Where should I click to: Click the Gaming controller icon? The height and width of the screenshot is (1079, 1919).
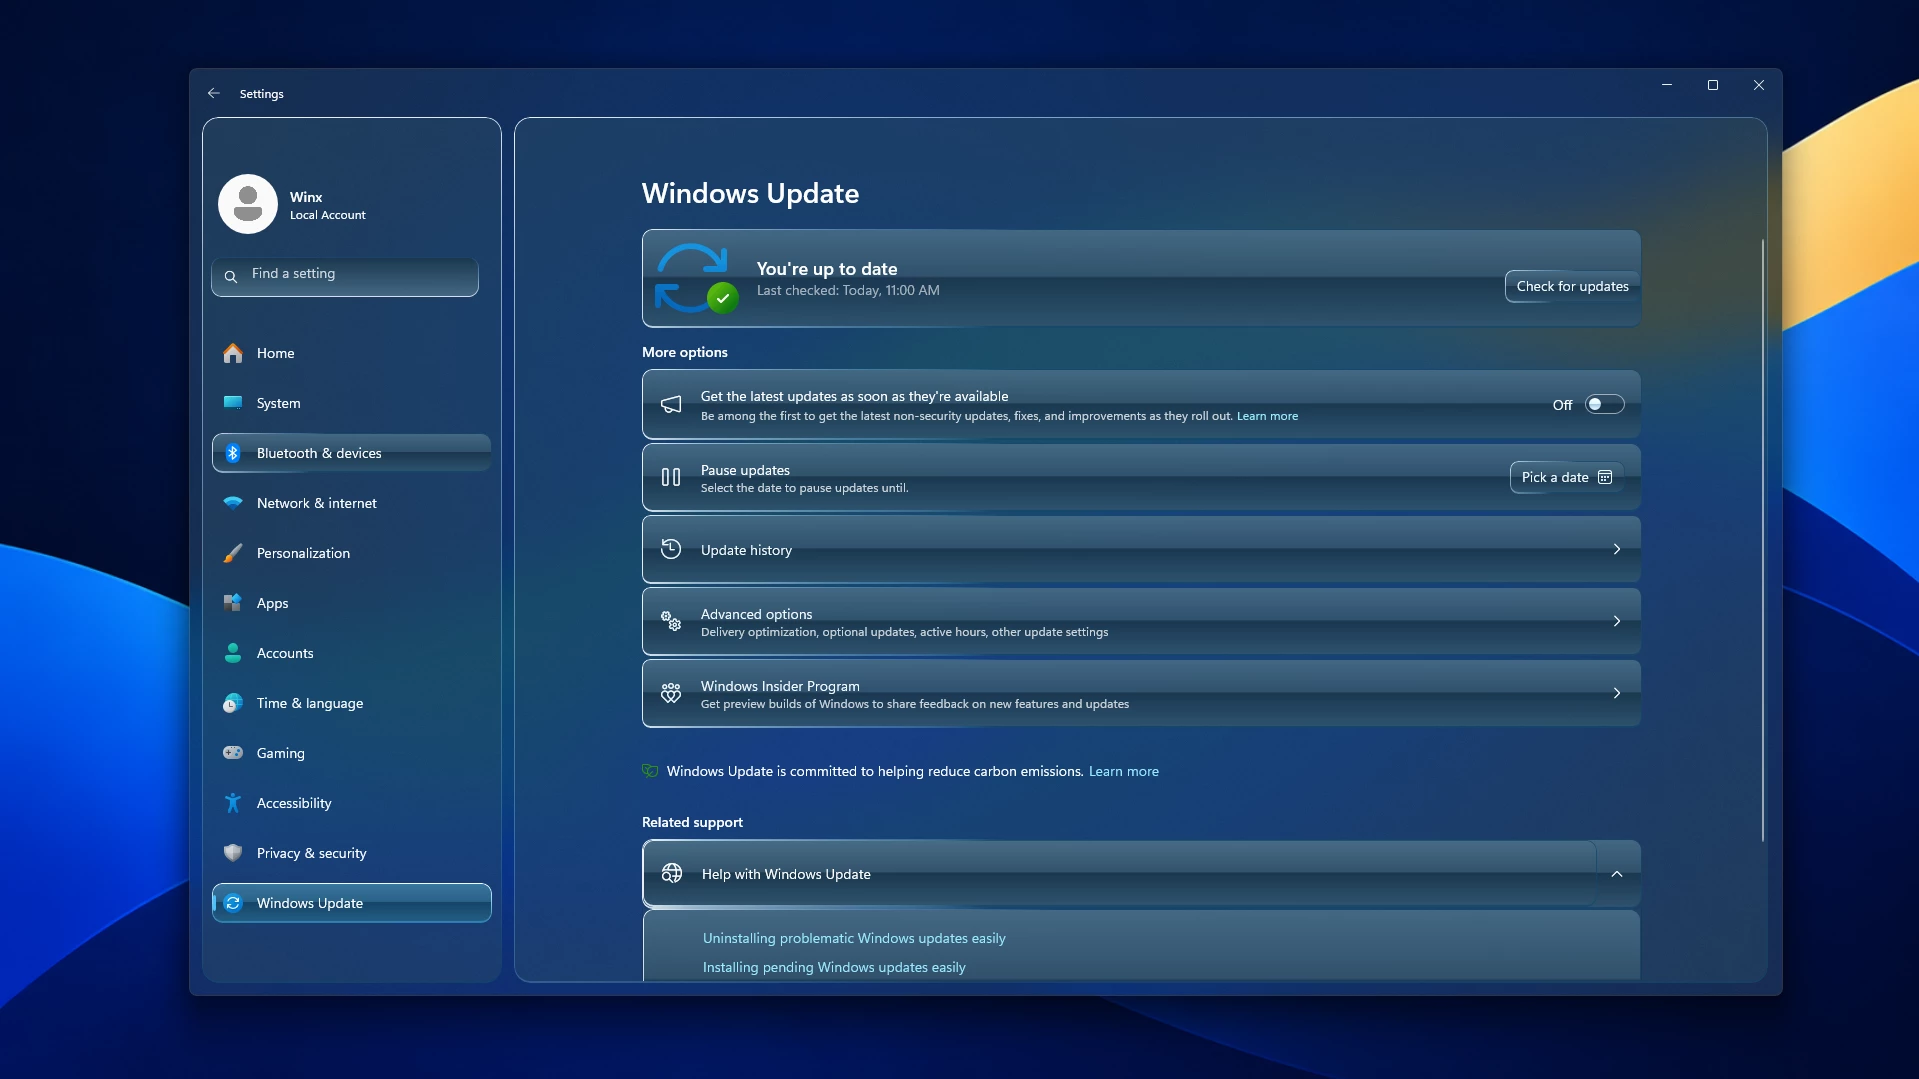pyautogui.click(x=233, y=753)
